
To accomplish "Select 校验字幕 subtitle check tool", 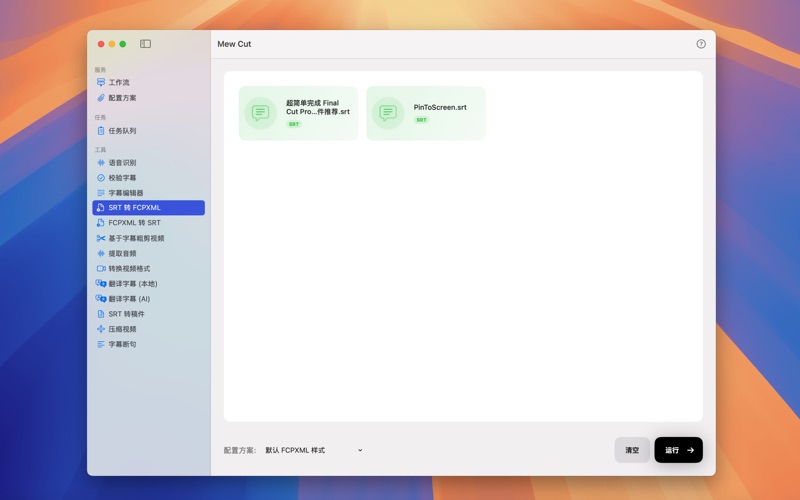I will pos(122,178).
